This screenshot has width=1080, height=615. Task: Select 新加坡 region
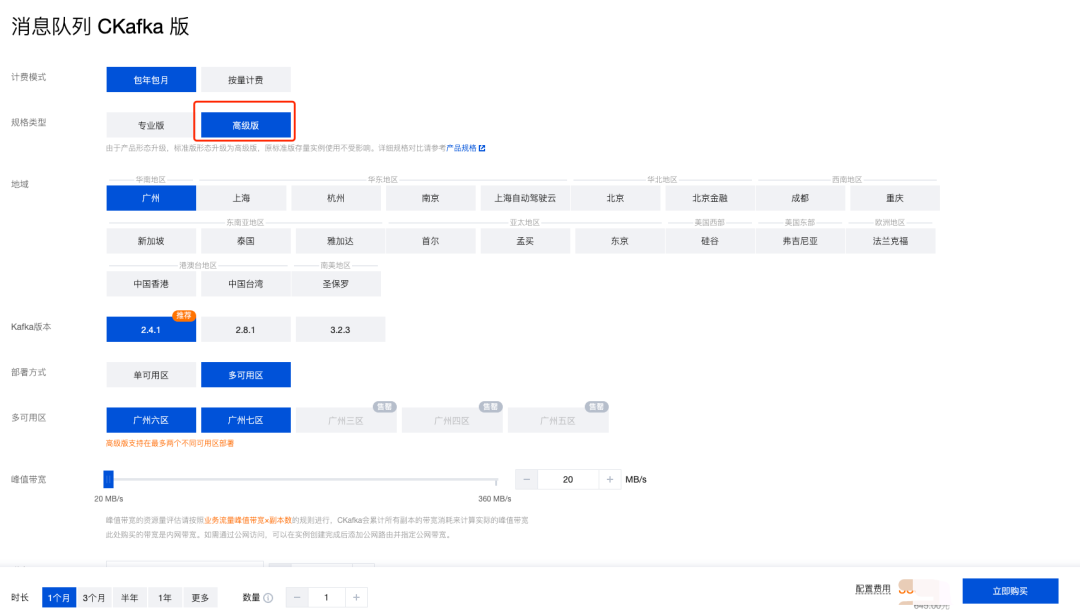[151, 241]
